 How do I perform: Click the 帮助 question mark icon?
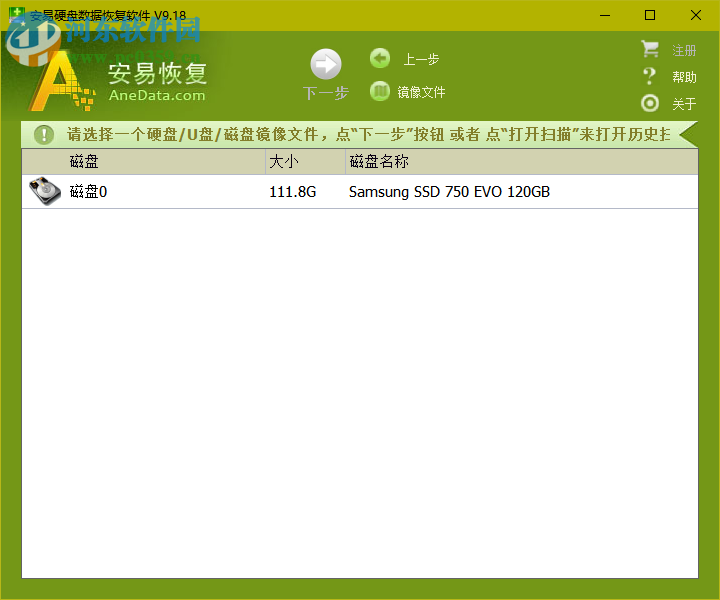coord(649,76)
